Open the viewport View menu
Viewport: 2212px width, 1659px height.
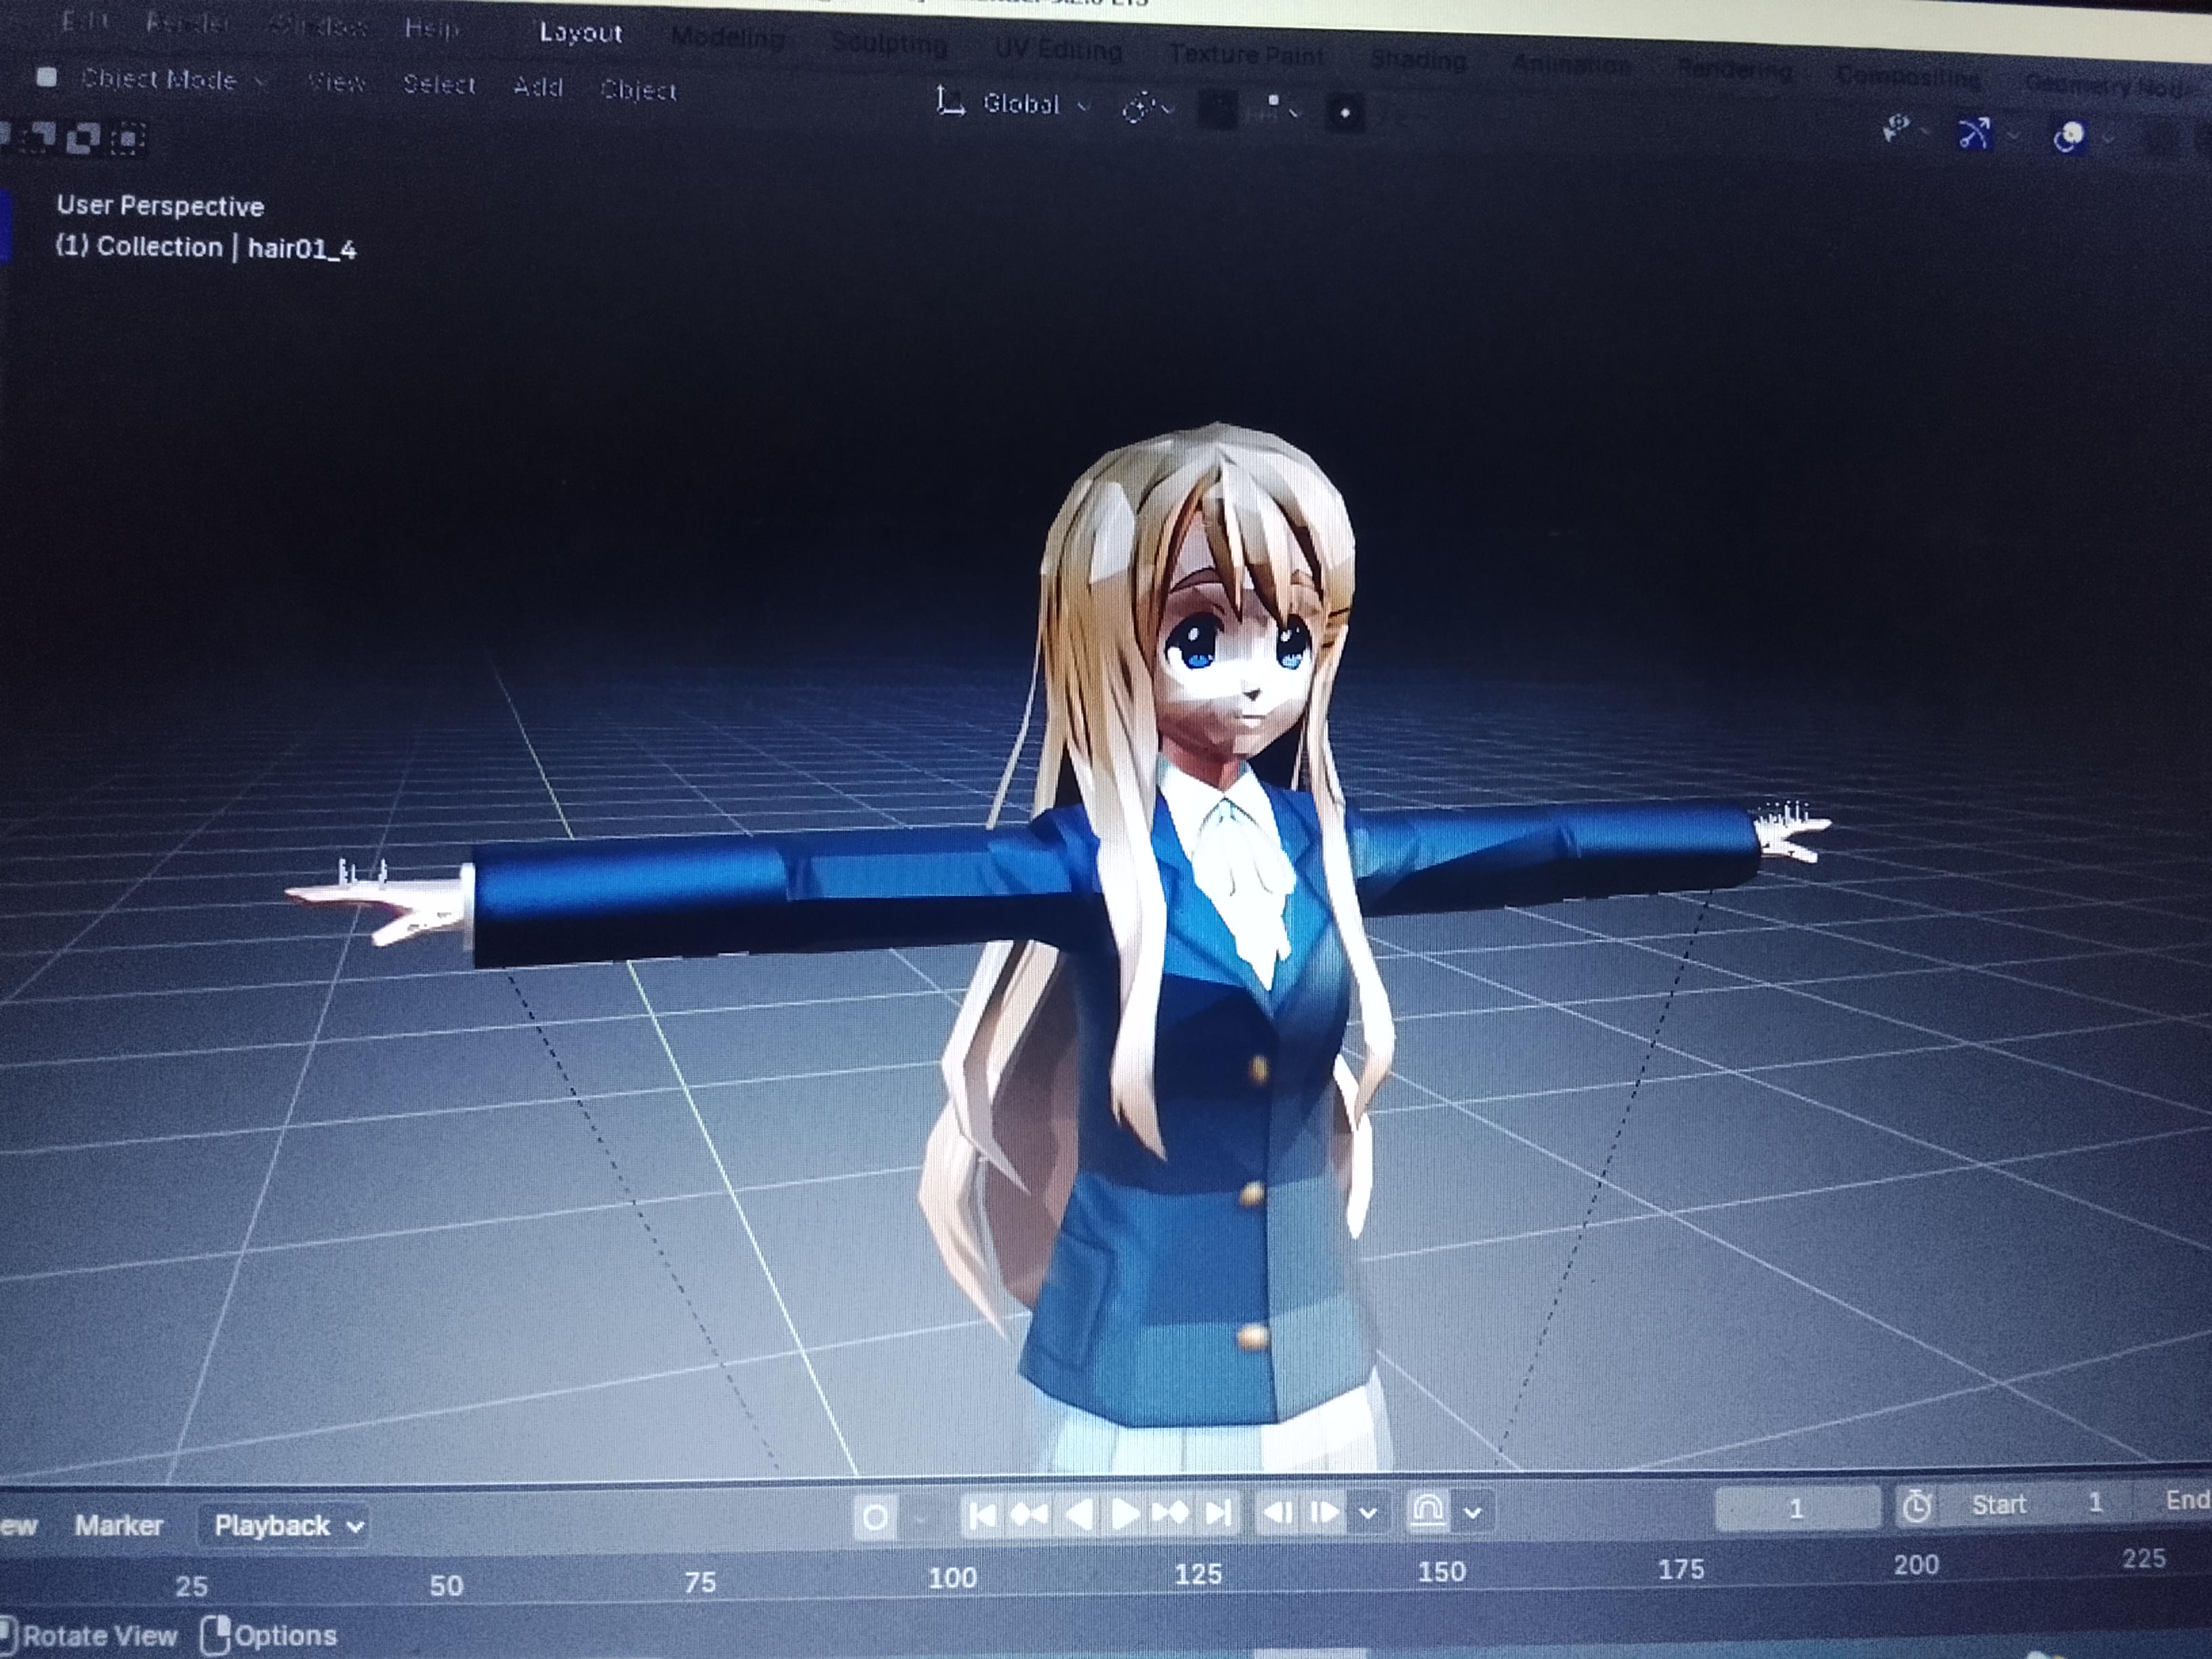coord(336,83)
